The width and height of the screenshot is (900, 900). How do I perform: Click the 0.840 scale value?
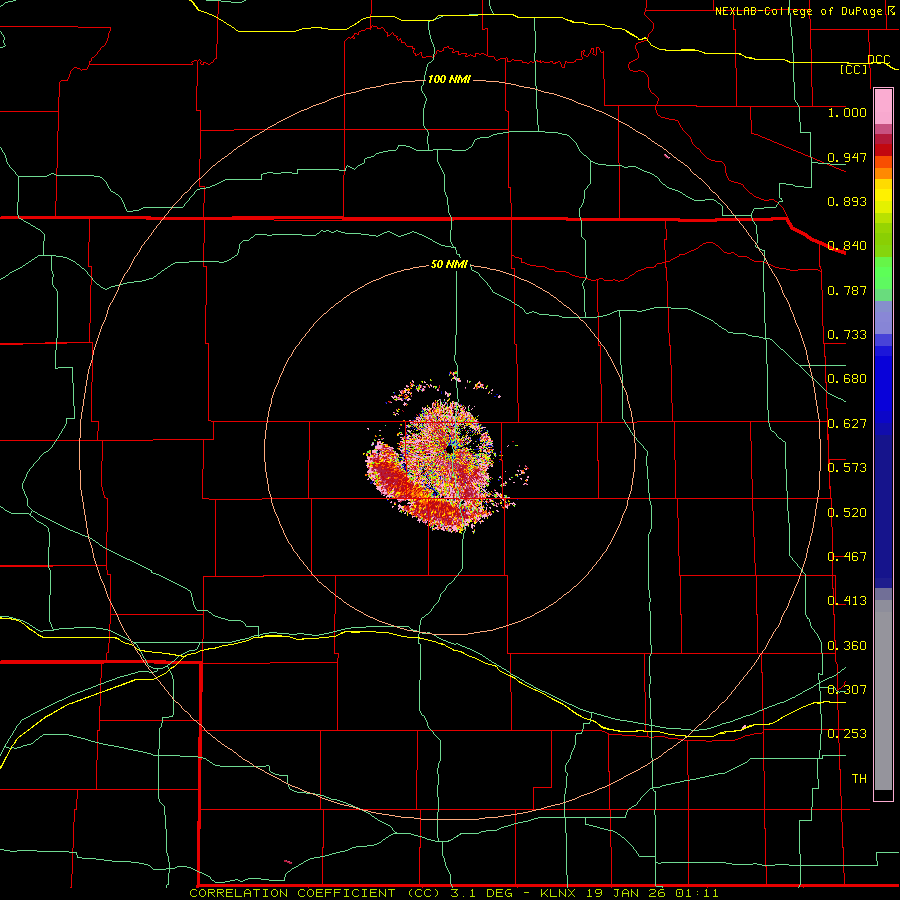pyautogui.click(x=847, y=245)
